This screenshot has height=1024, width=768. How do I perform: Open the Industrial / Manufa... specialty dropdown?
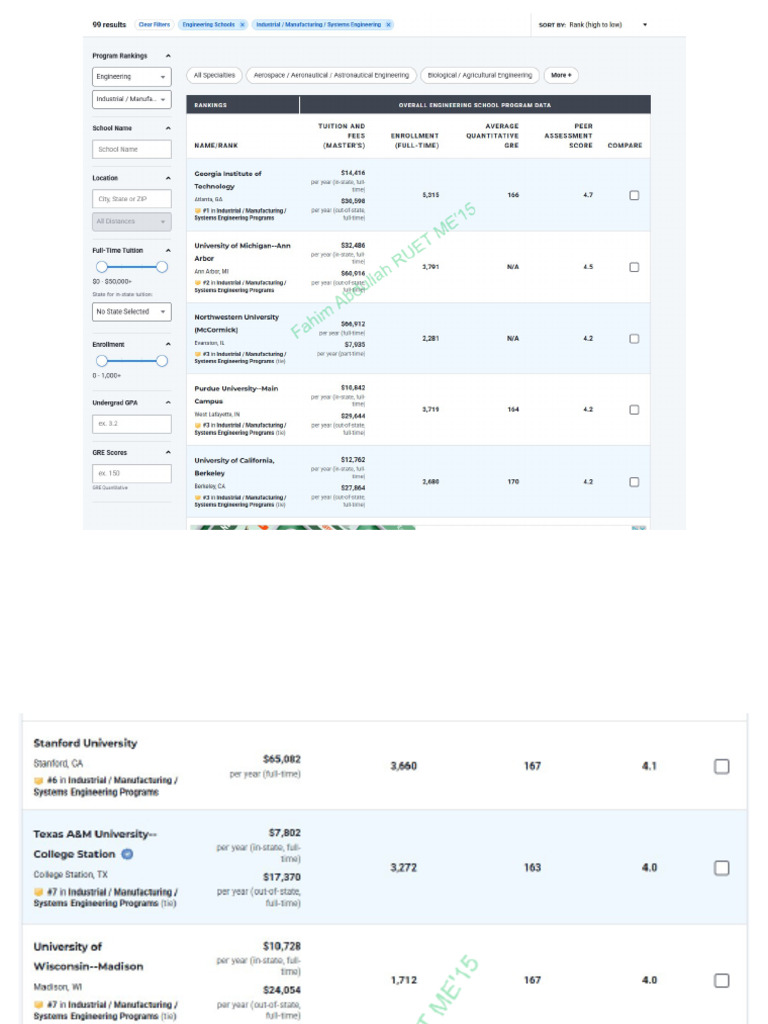(x=132, y=99)
